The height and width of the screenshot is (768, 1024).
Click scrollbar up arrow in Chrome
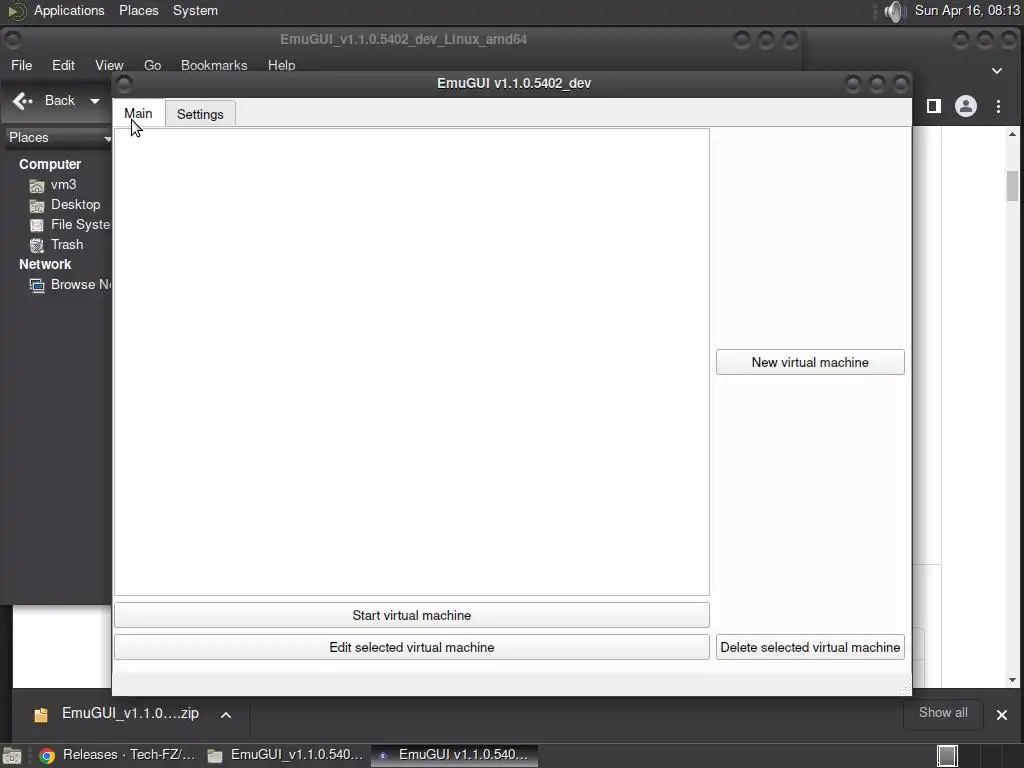coord(1012,135)
